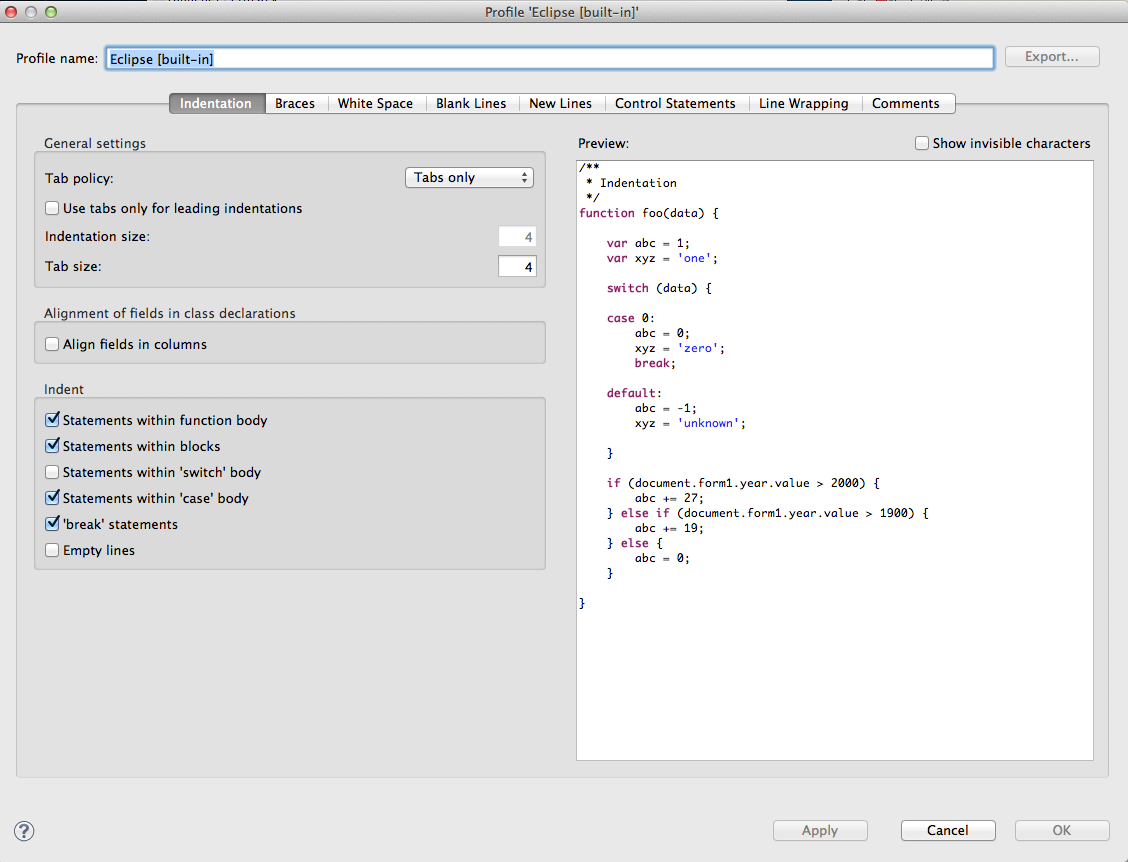
Task: Focus the Tab size input field
Action: [x=517, y=267]
